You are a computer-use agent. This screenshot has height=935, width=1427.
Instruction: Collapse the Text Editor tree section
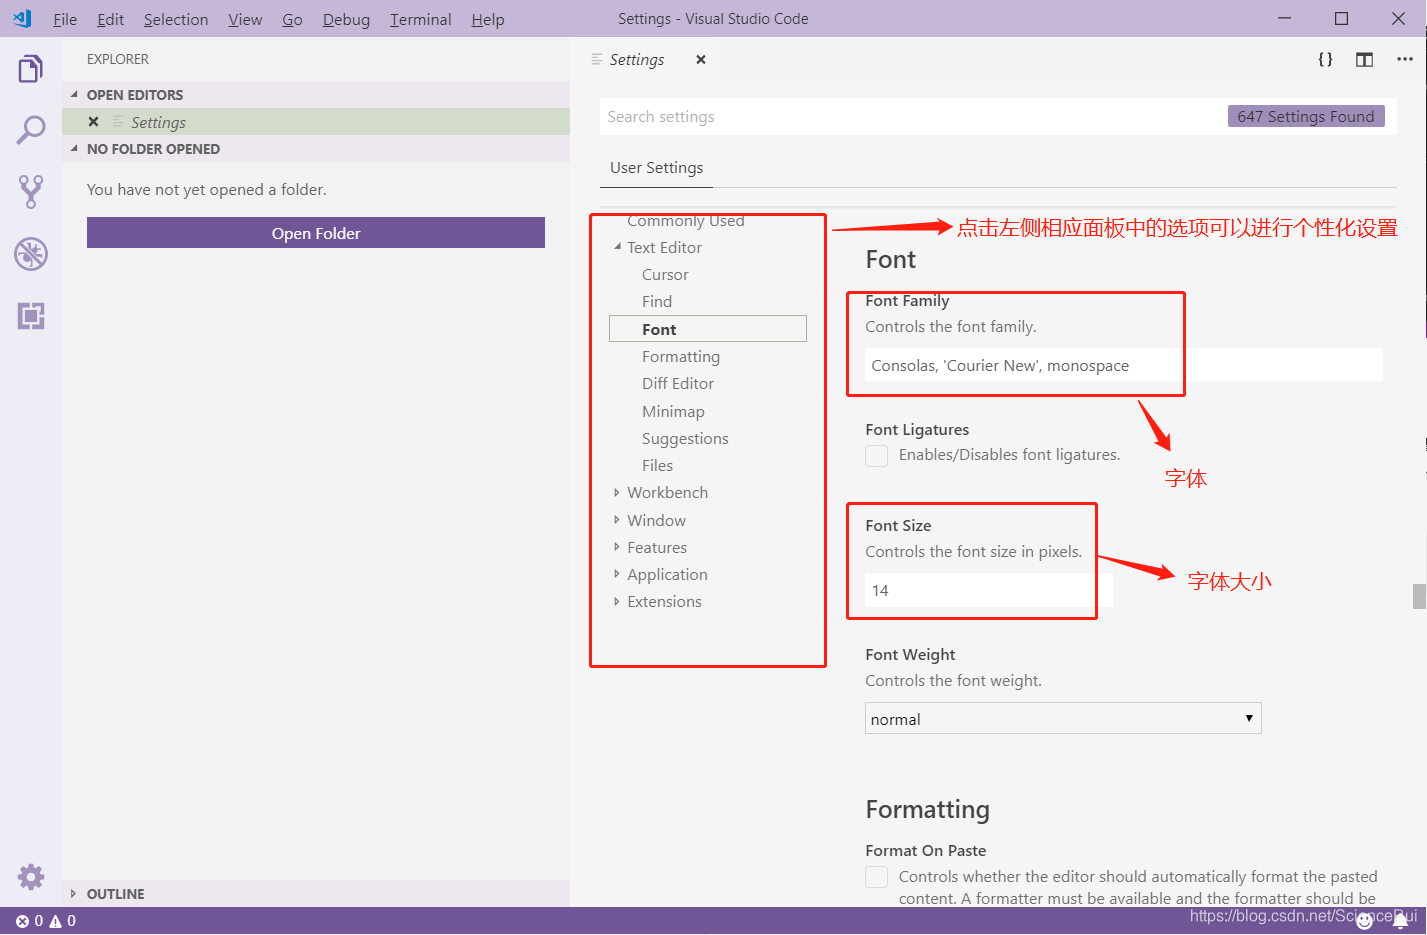tap(617, 247)
